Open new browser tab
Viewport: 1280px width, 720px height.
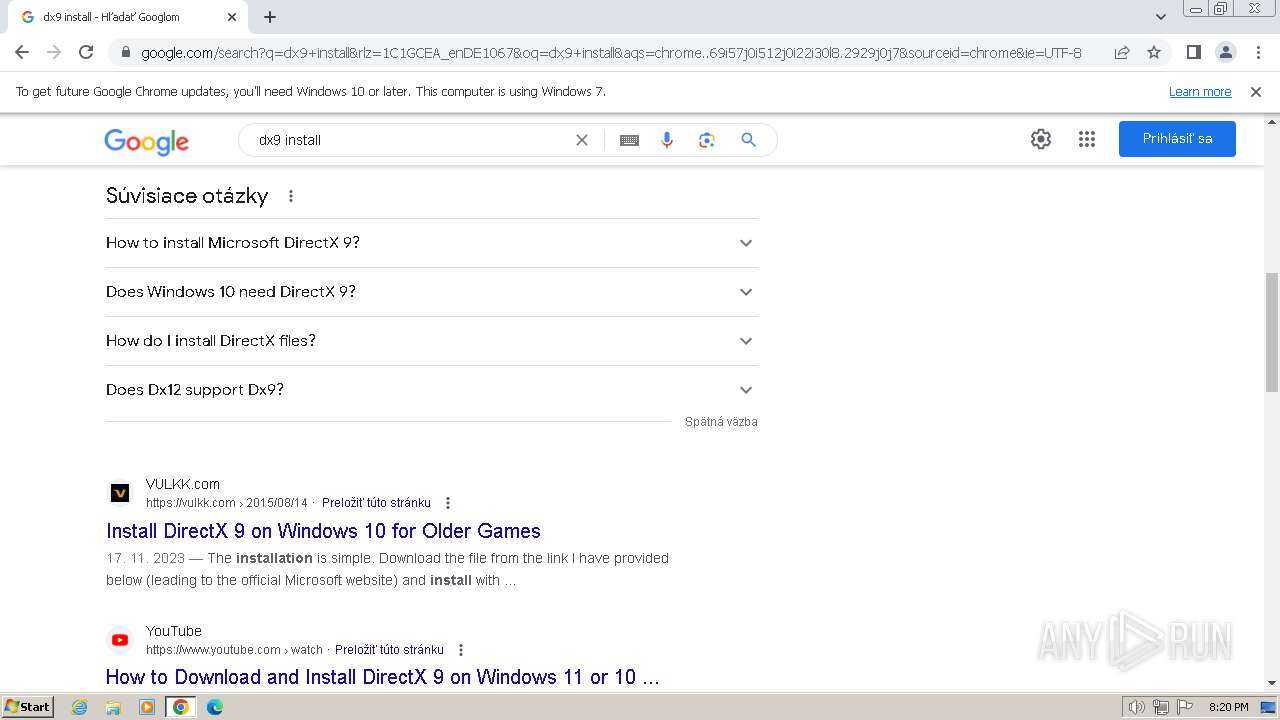pos(270,17)
